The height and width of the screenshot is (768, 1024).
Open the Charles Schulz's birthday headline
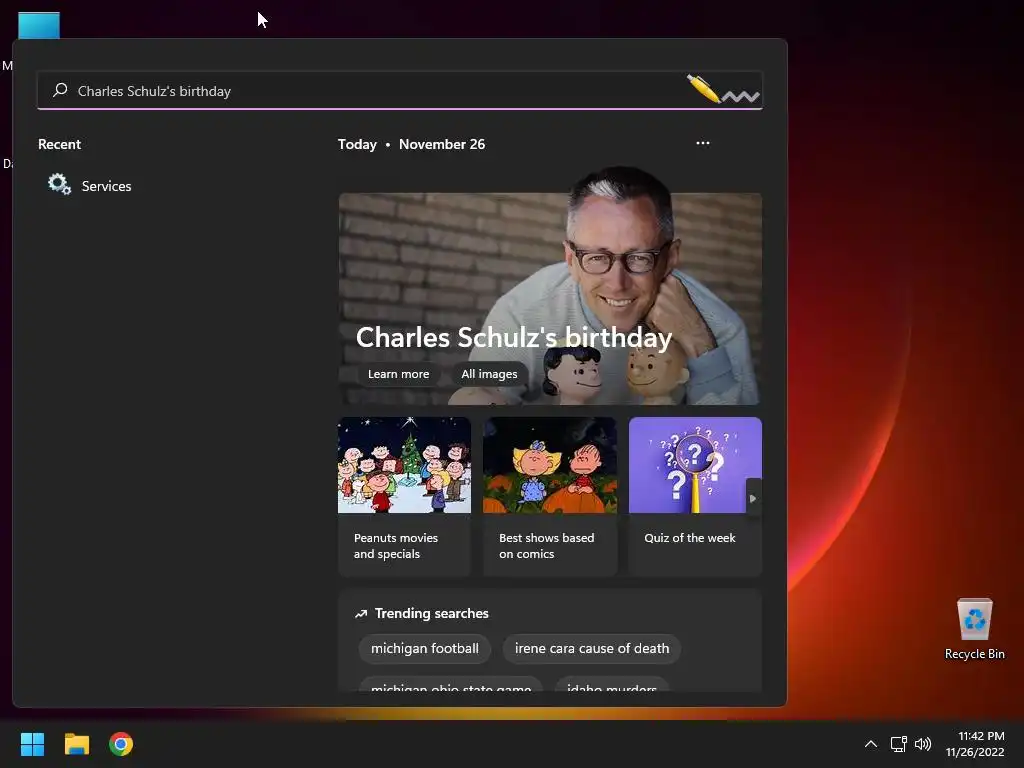pyautogui.click(x=514, y=338)
